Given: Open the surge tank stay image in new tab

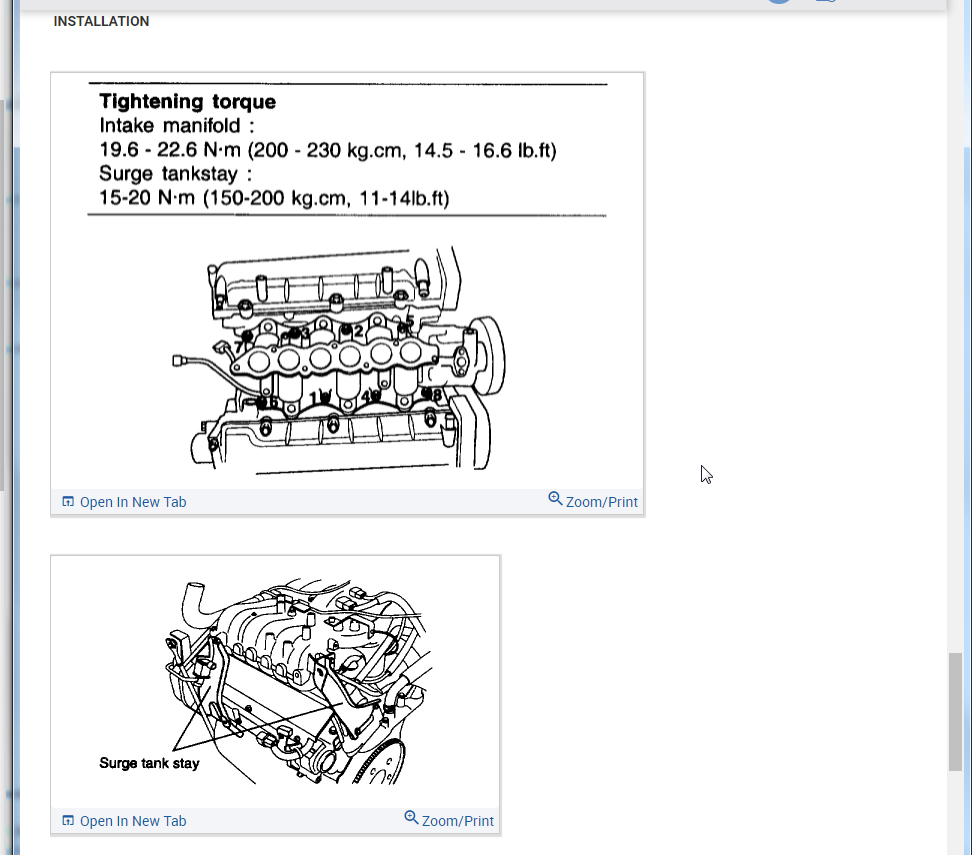Looking at the screenshot, I should 133,821.
